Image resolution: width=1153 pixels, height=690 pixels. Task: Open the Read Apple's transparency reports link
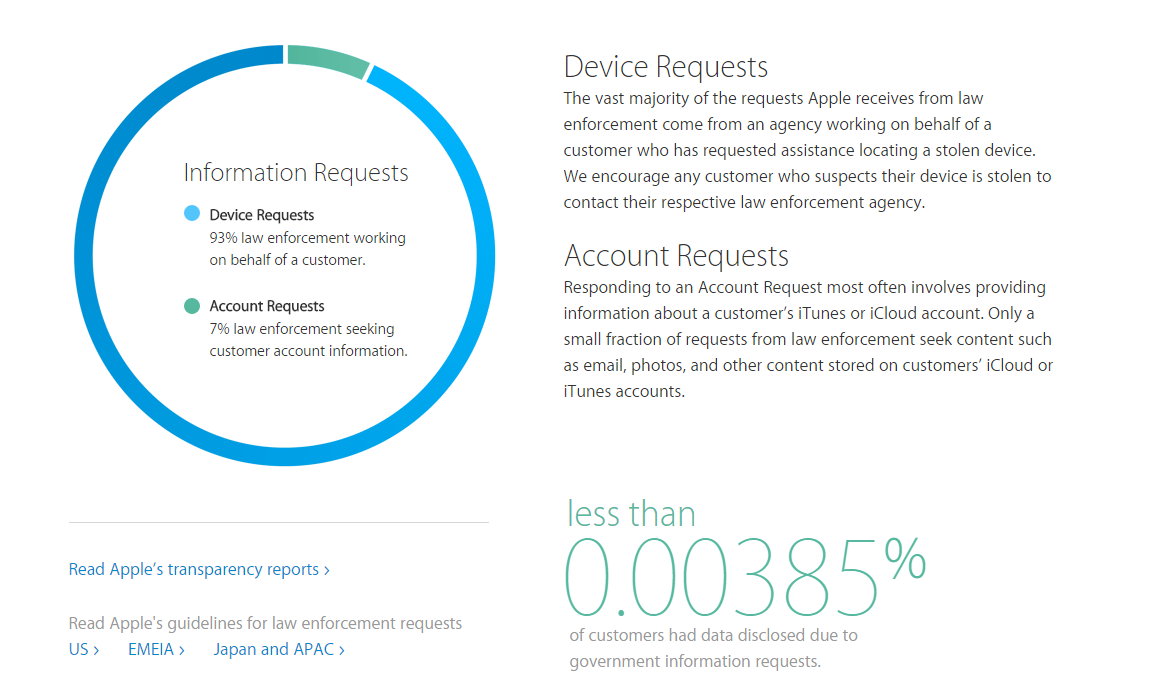(199, 569)
